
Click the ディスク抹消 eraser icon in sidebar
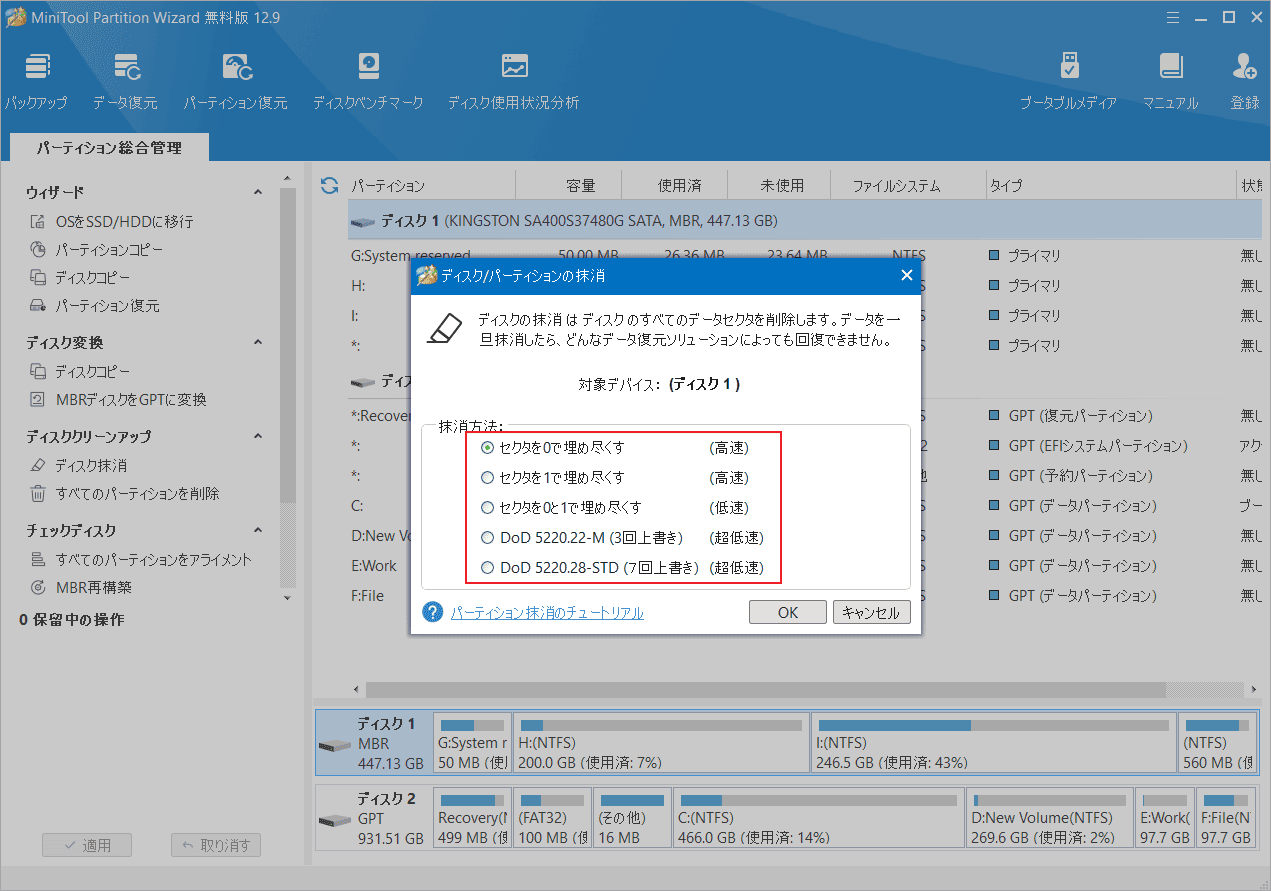pyautogui.click(x=38, y=466)
